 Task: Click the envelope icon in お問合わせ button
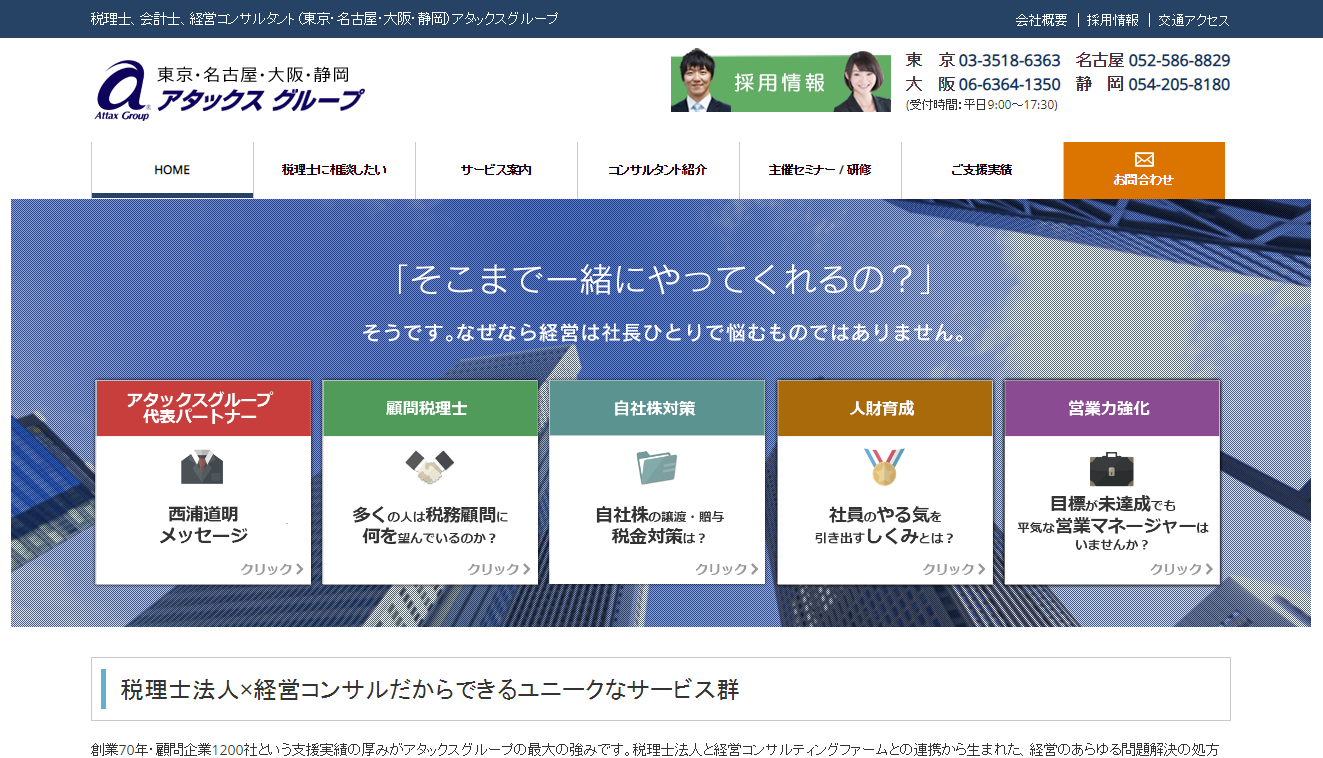1144,159
